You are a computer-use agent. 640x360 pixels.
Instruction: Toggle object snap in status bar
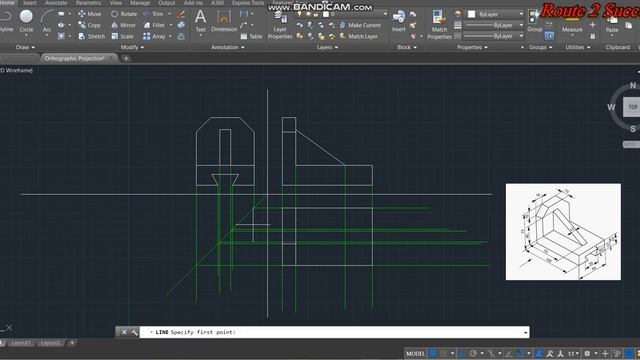tap(520, 353)
